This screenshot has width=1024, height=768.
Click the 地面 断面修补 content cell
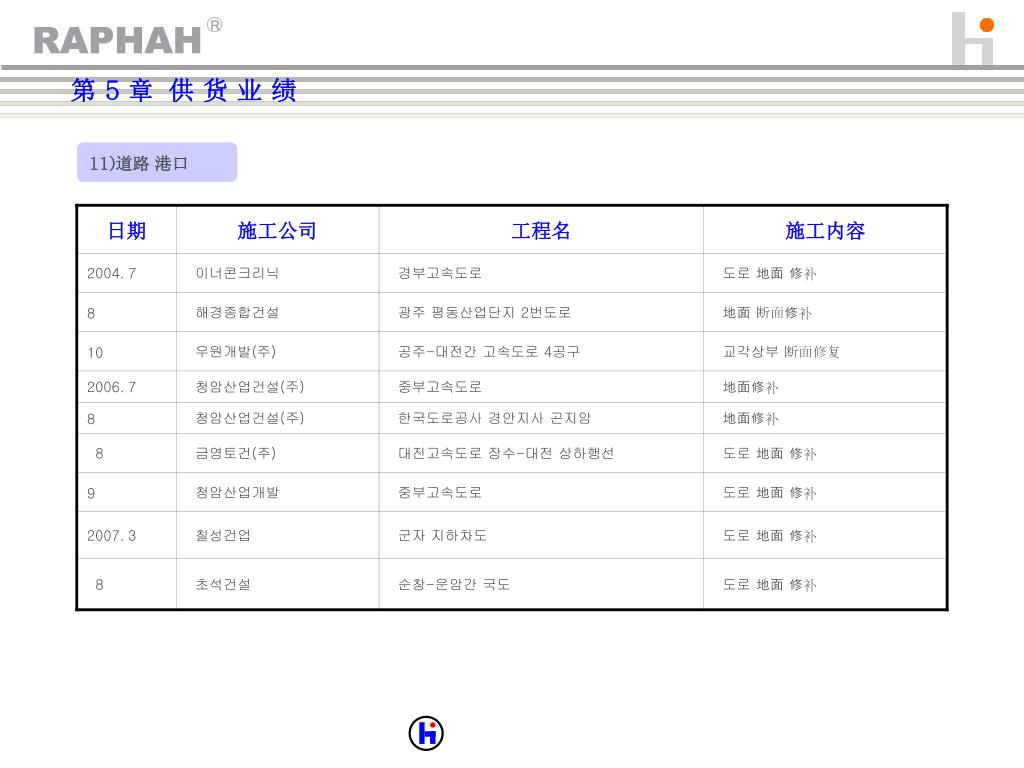767,313
